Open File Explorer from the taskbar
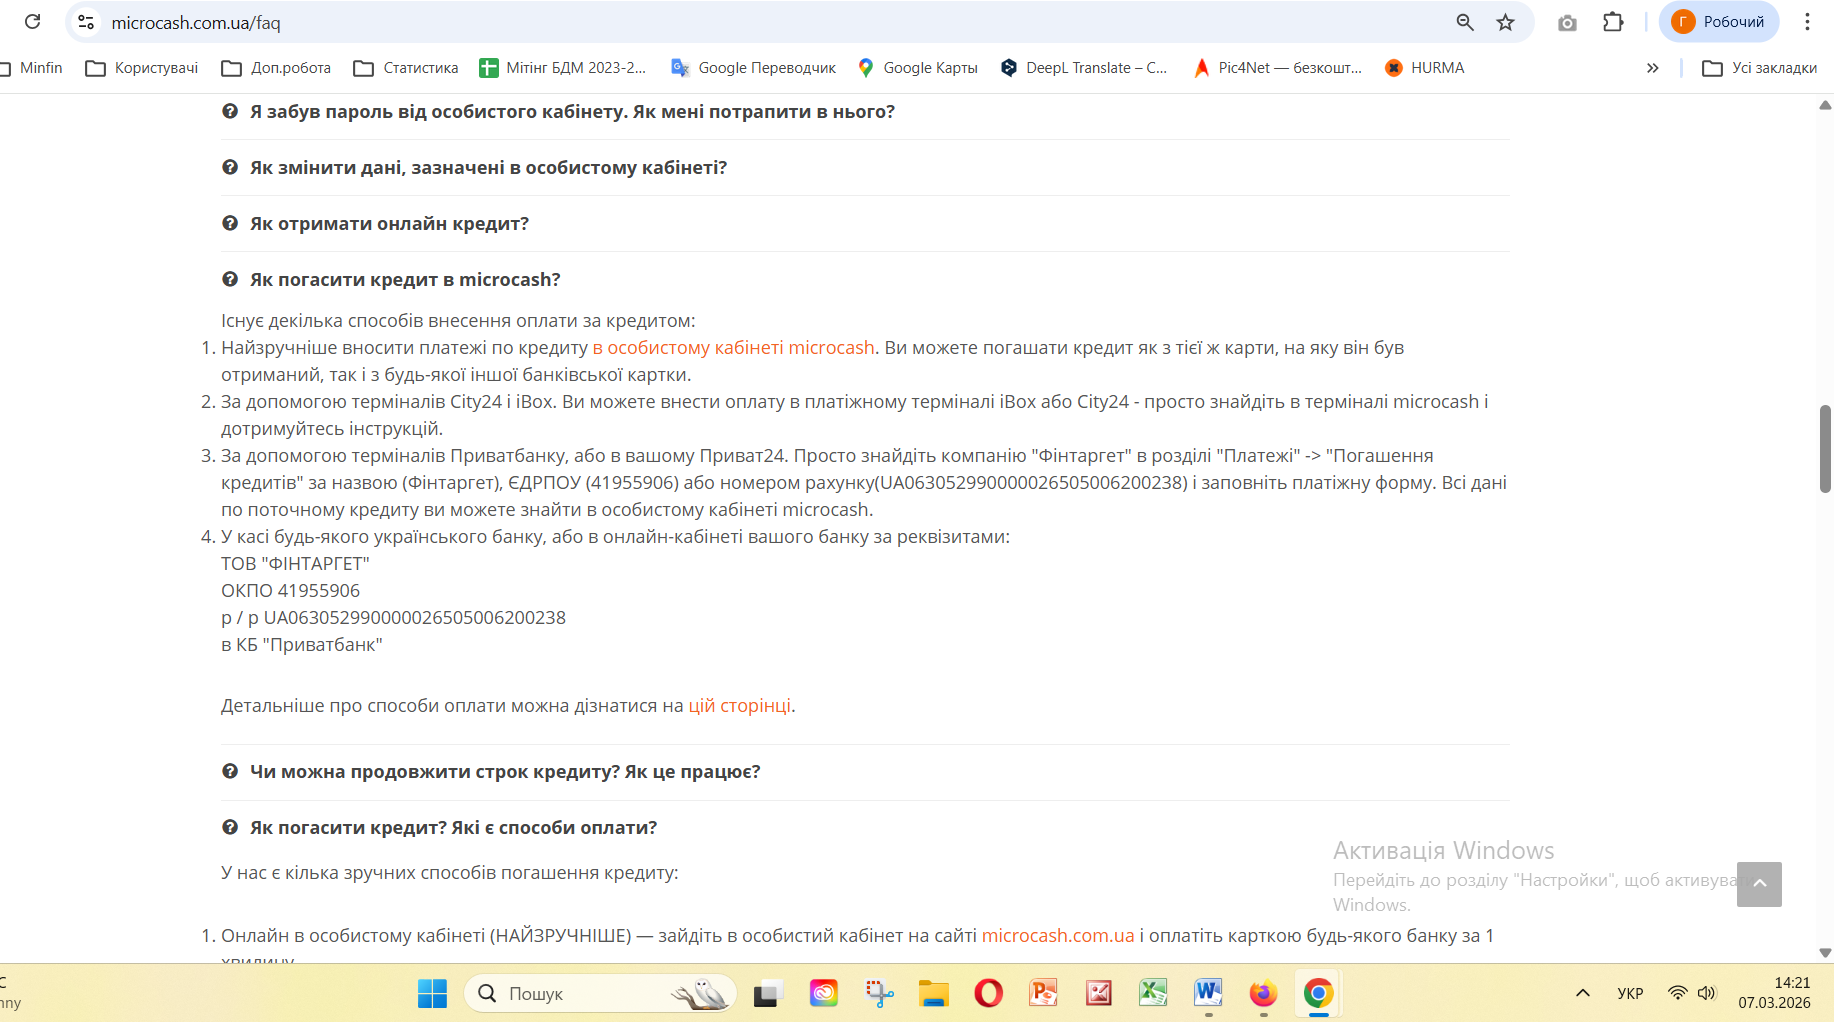 click(933, 993)
